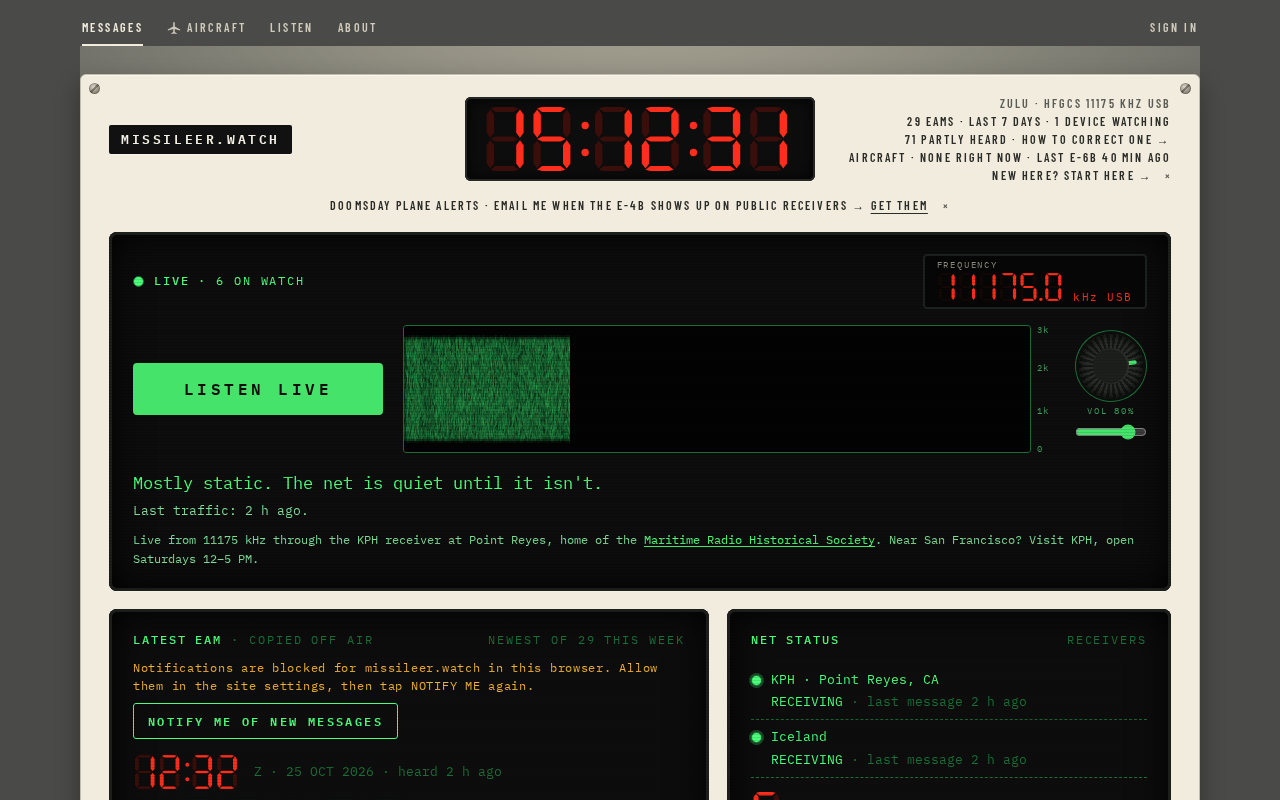Click "NEWEST OF 29 THIS WEEK" label
The width and height of the screenshot is (1280, 800).
pyautogui.click(x=586, y=640)
